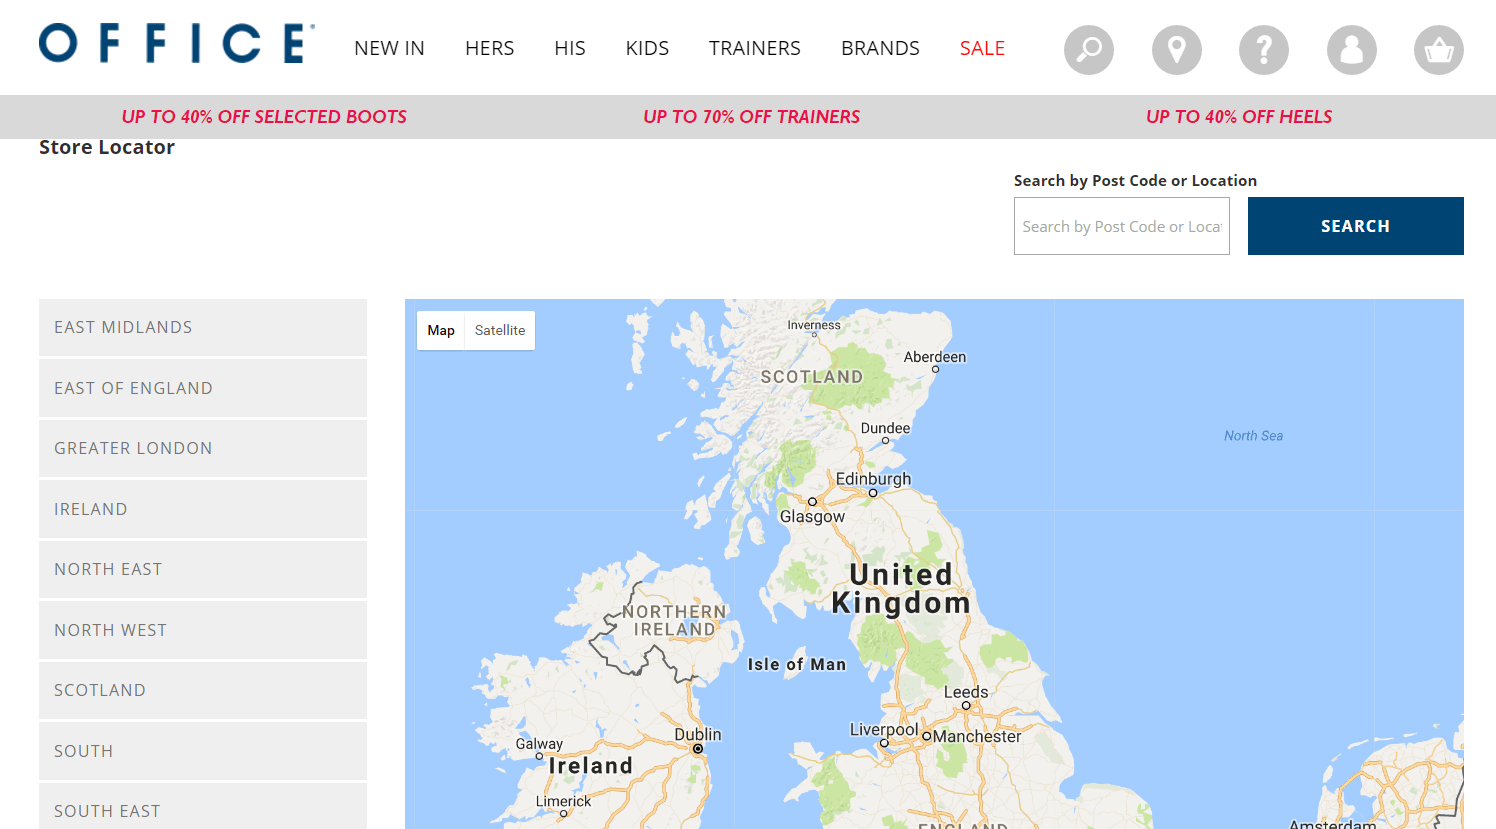1496x829 pixels.
Task: Select the Map view toggle
Action: [x=441, y=330]
